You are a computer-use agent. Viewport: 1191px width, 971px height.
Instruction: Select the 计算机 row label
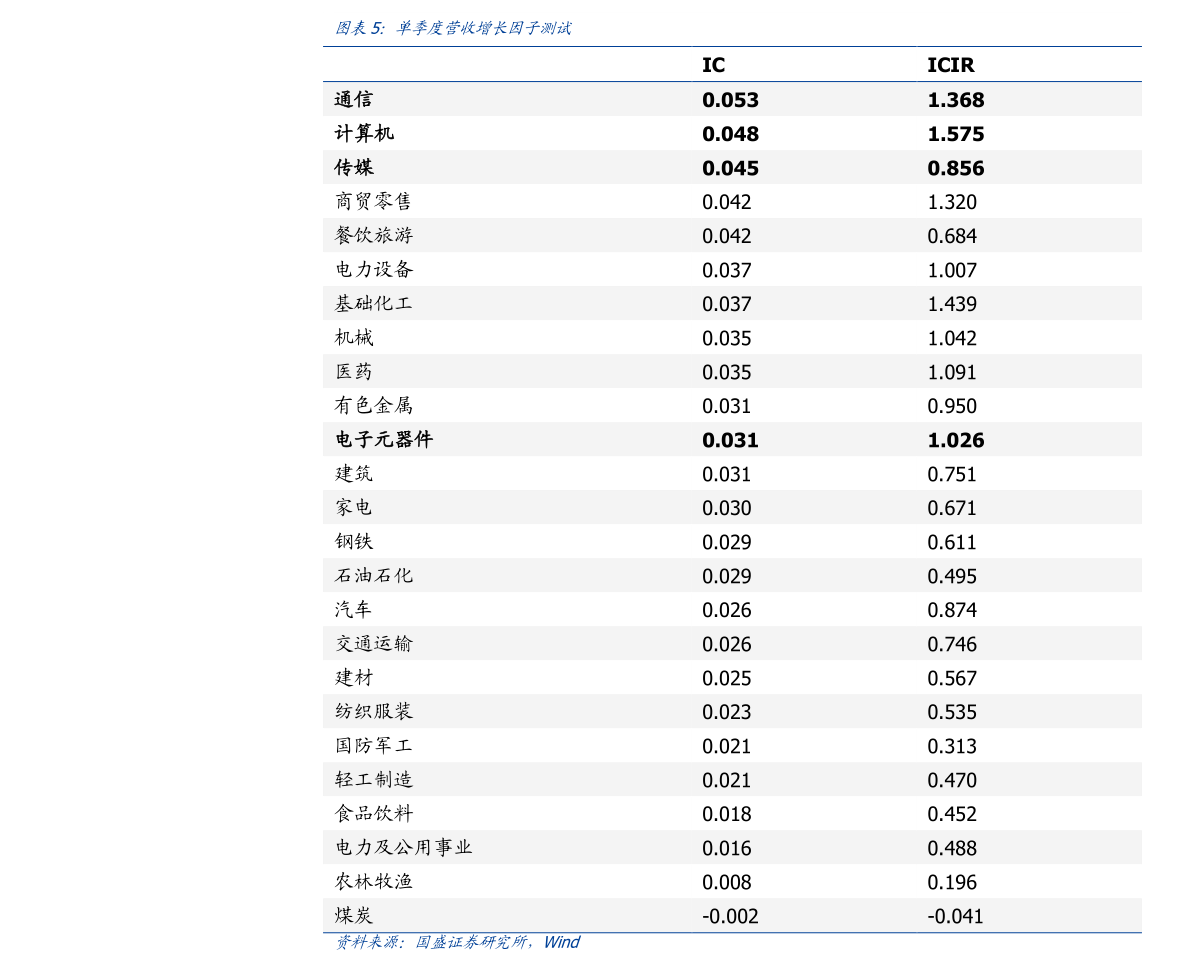(x=362, y=133)
